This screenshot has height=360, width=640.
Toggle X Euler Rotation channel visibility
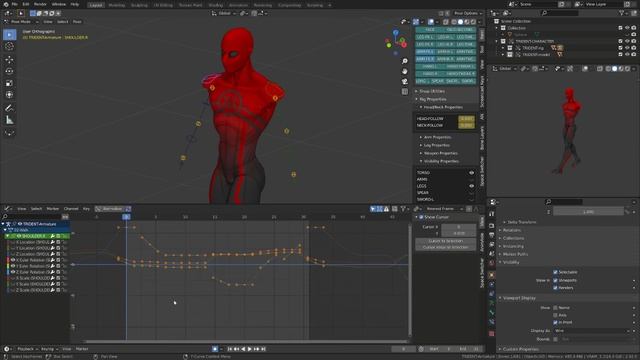coord(13,260)
